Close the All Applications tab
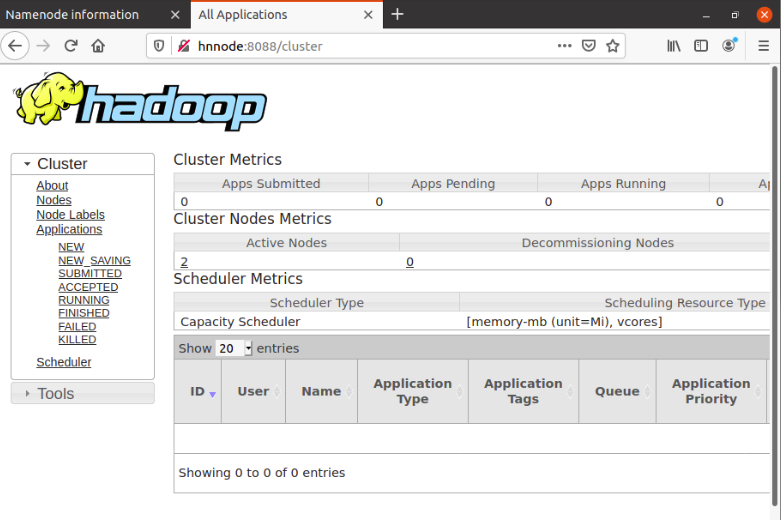The image size is (781, 520). [369, 14]
